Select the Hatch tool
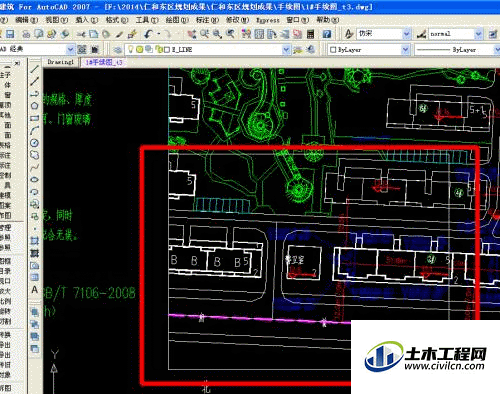500x394 pixels. coord(35,241)
